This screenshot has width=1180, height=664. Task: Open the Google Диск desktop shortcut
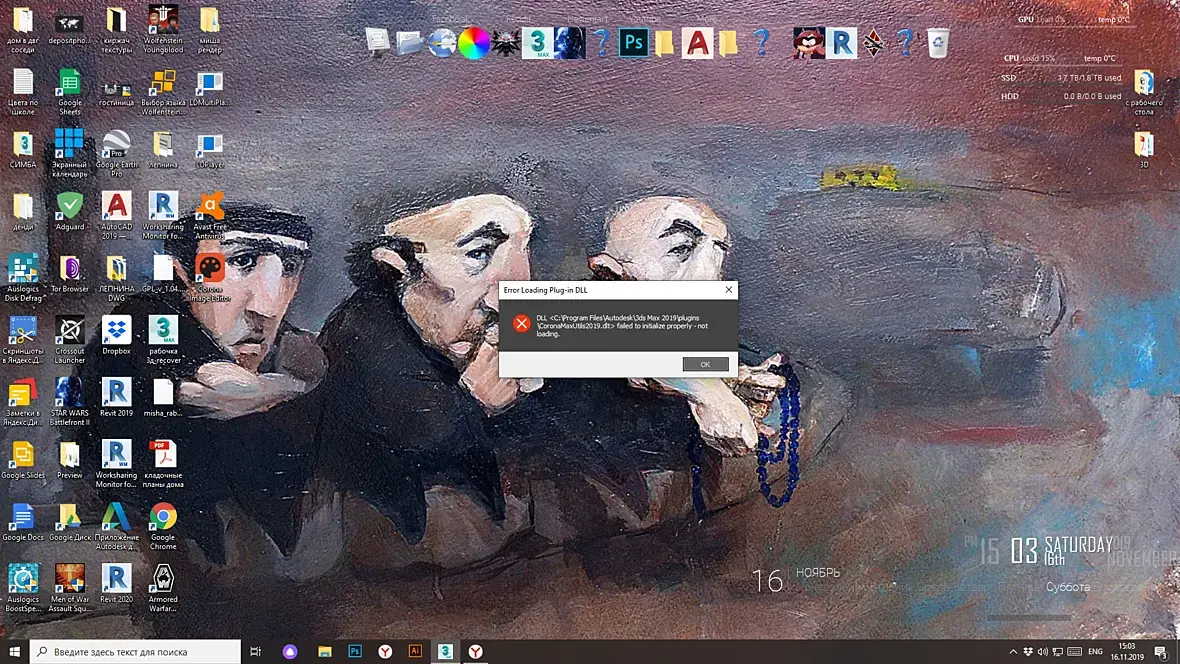pos(69,522)
